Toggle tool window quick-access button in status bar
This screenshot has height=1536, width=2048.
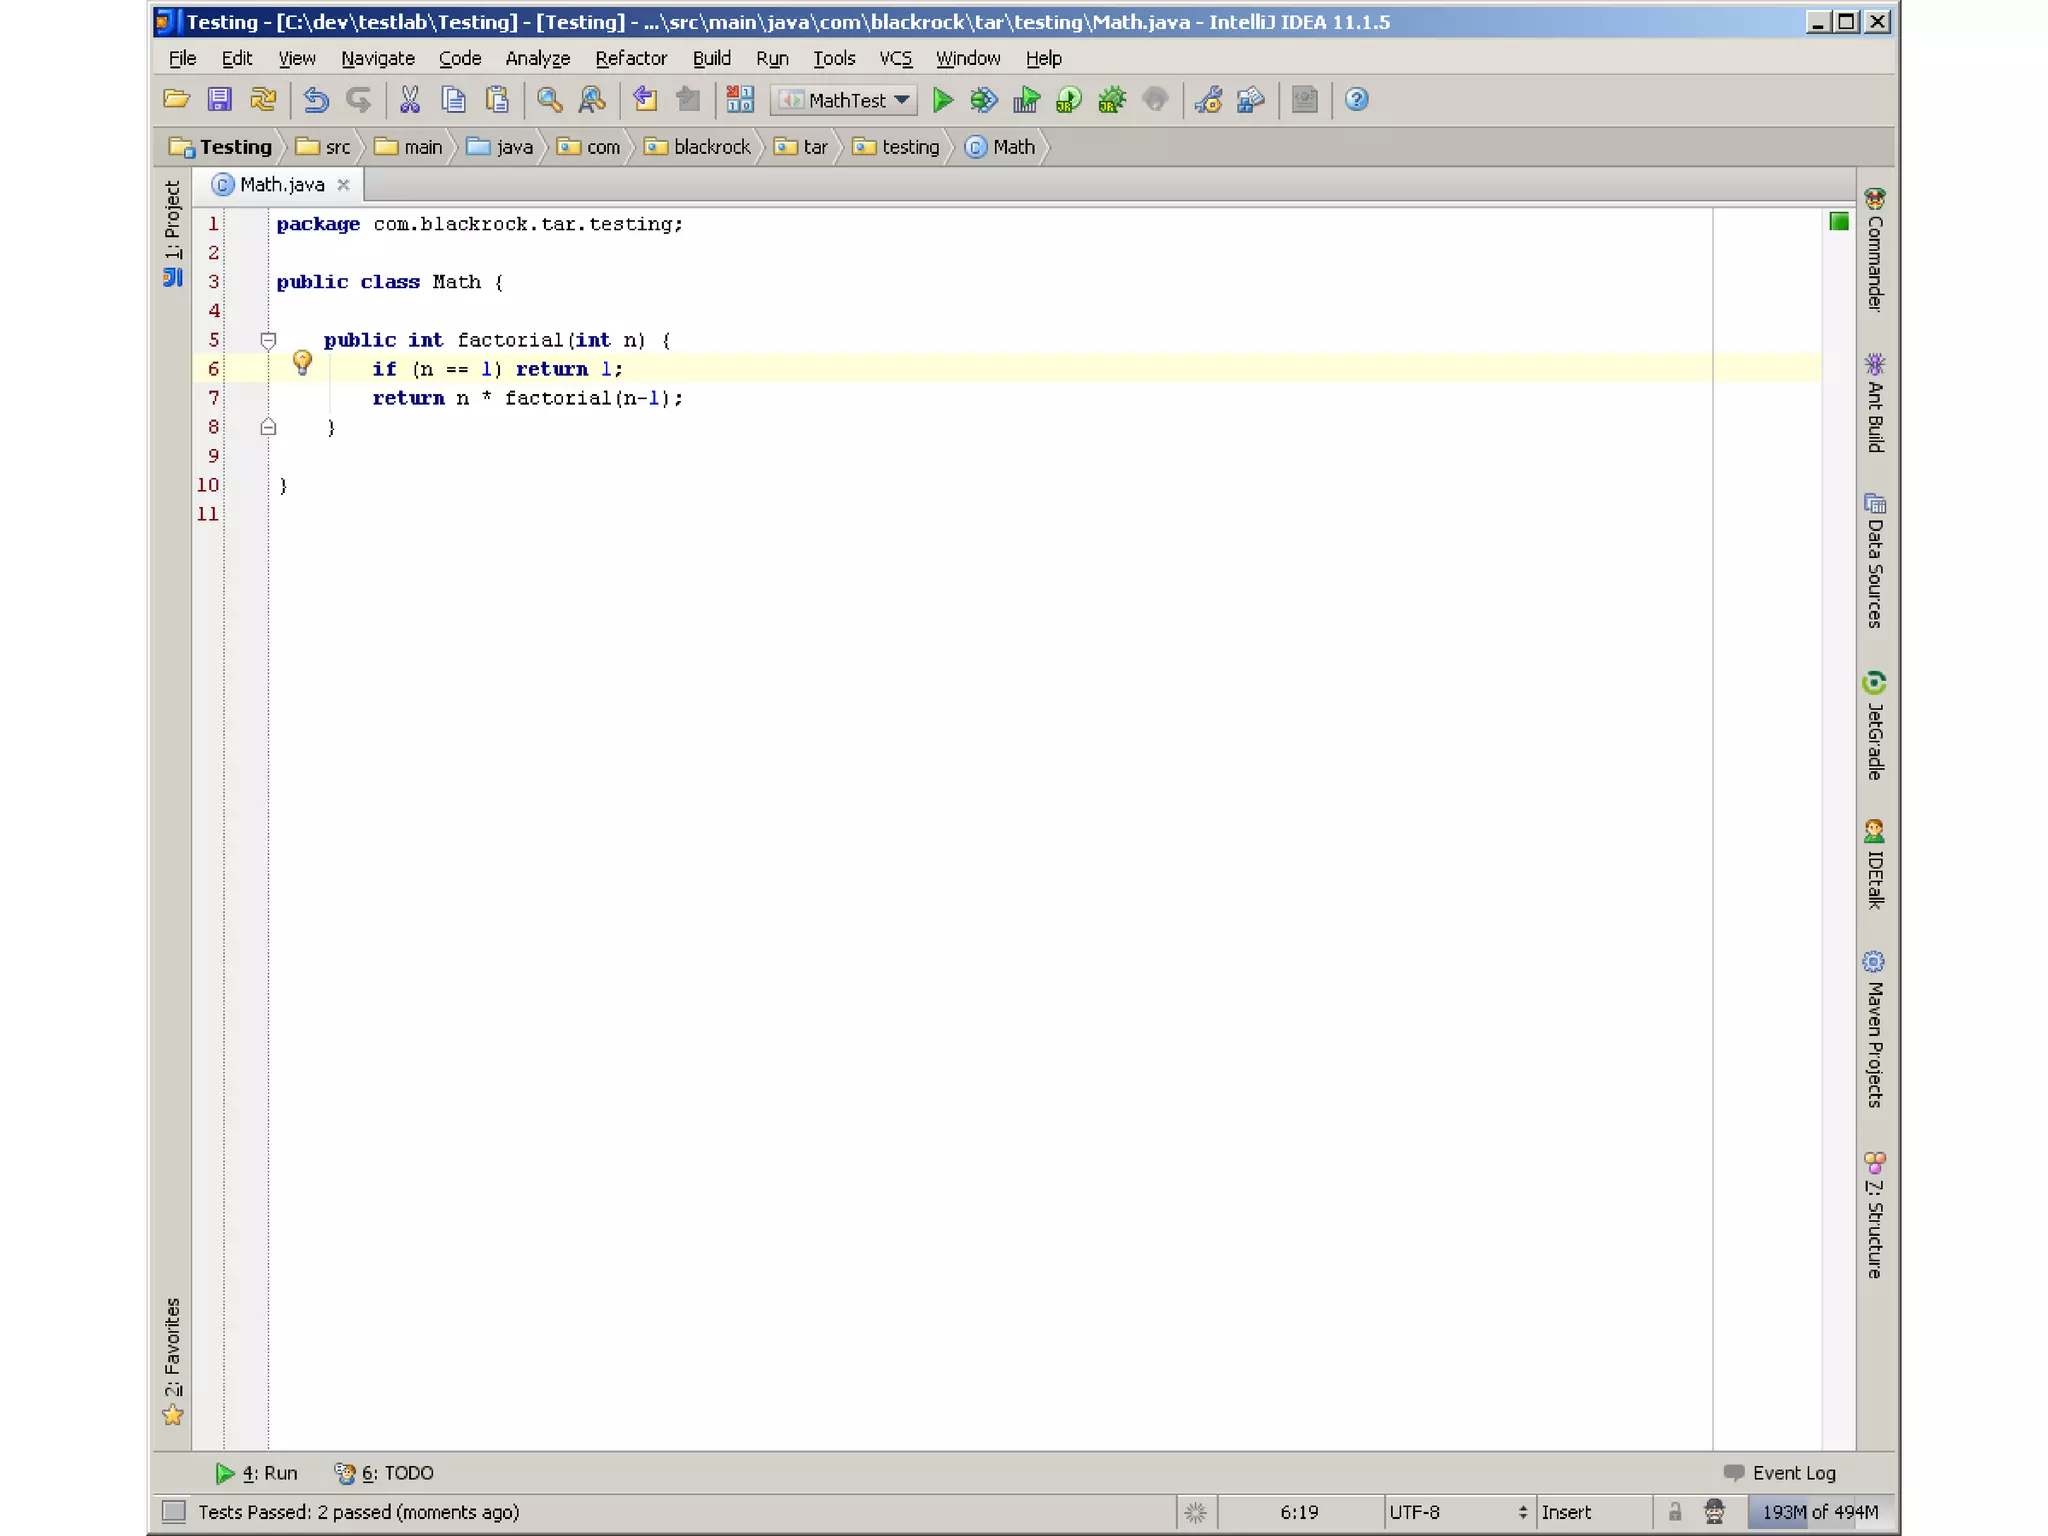pyautogui.click(x=174, y=1511)
